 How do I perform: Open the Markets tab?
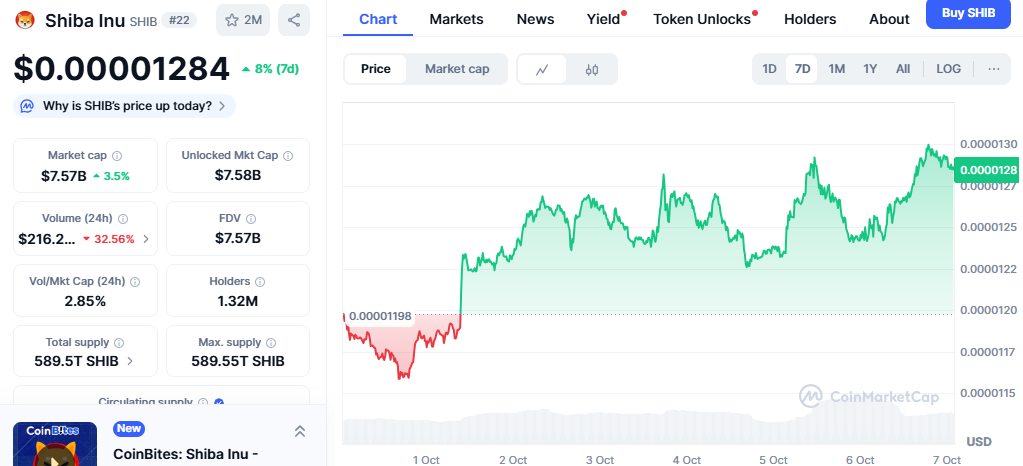coord(456,19)
